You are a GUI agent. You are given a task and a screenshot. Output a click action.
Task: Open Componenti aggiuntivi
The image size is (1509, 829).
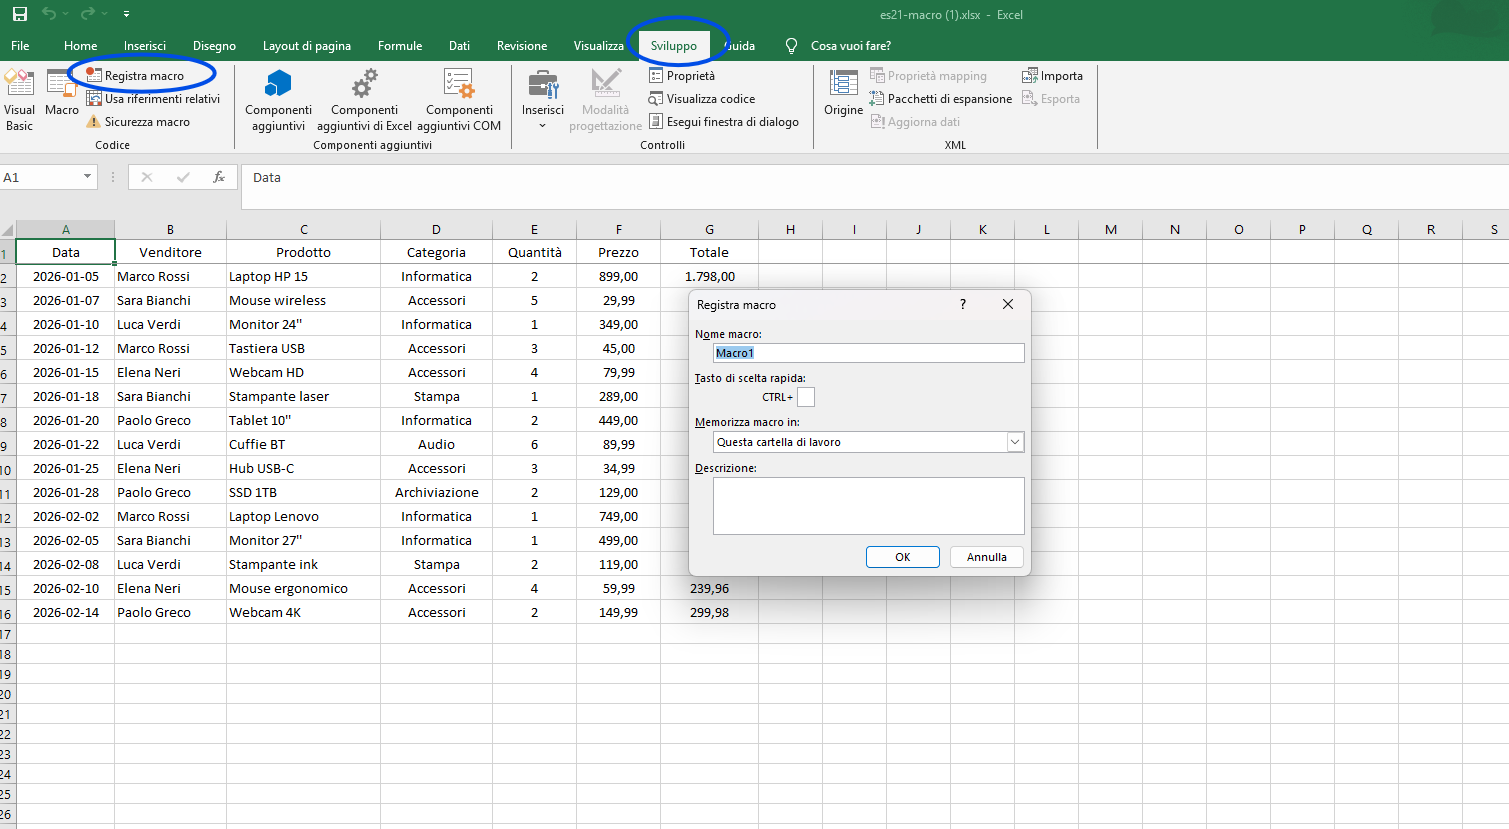coord(278,100)
